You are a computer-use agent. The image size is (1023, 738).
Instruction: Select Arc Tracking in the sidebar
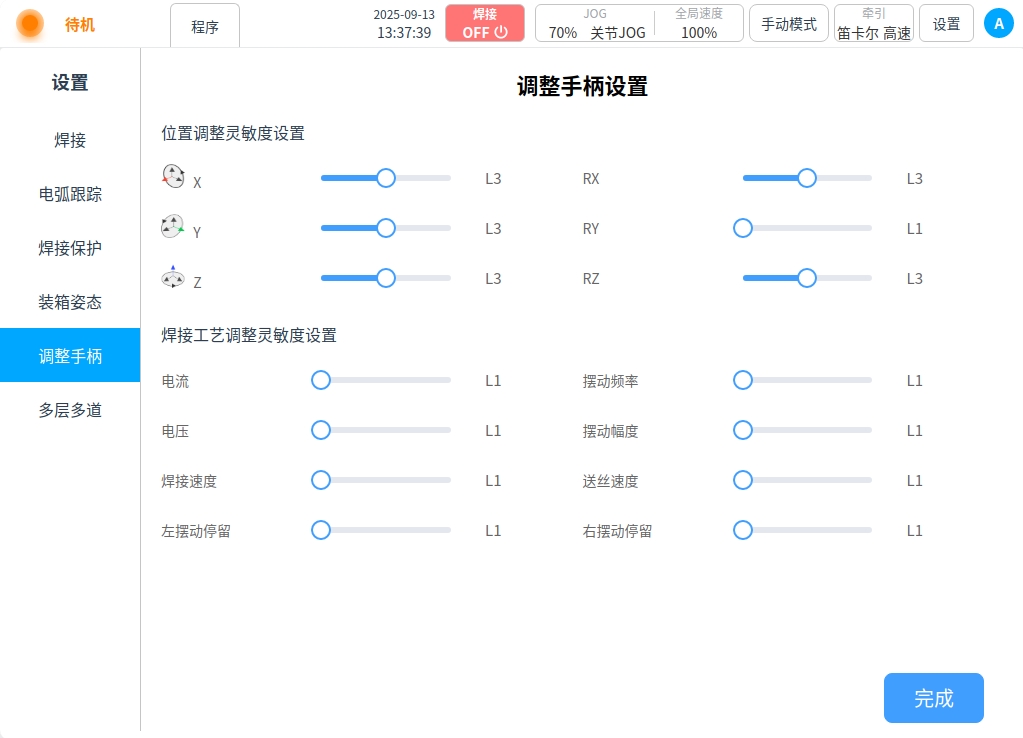coord(70,194)
